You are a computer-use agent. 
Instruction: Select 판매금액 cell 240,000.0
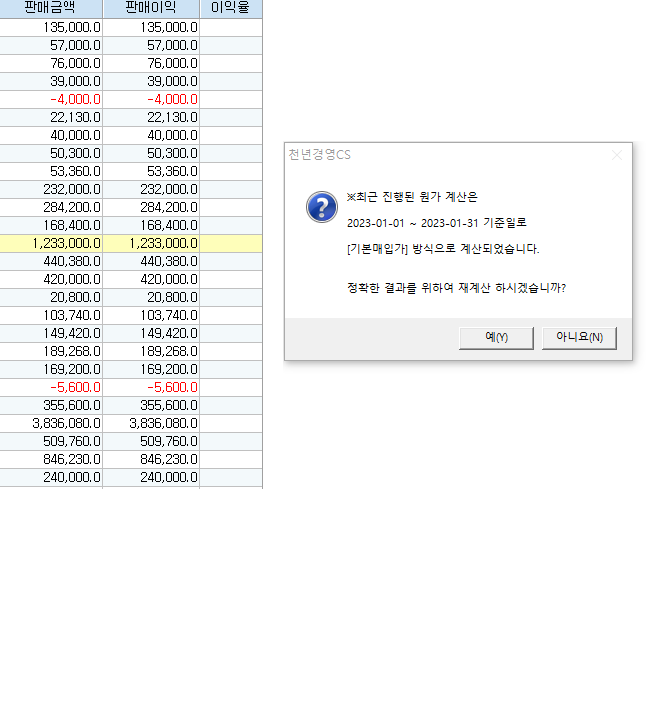[51, 477]
